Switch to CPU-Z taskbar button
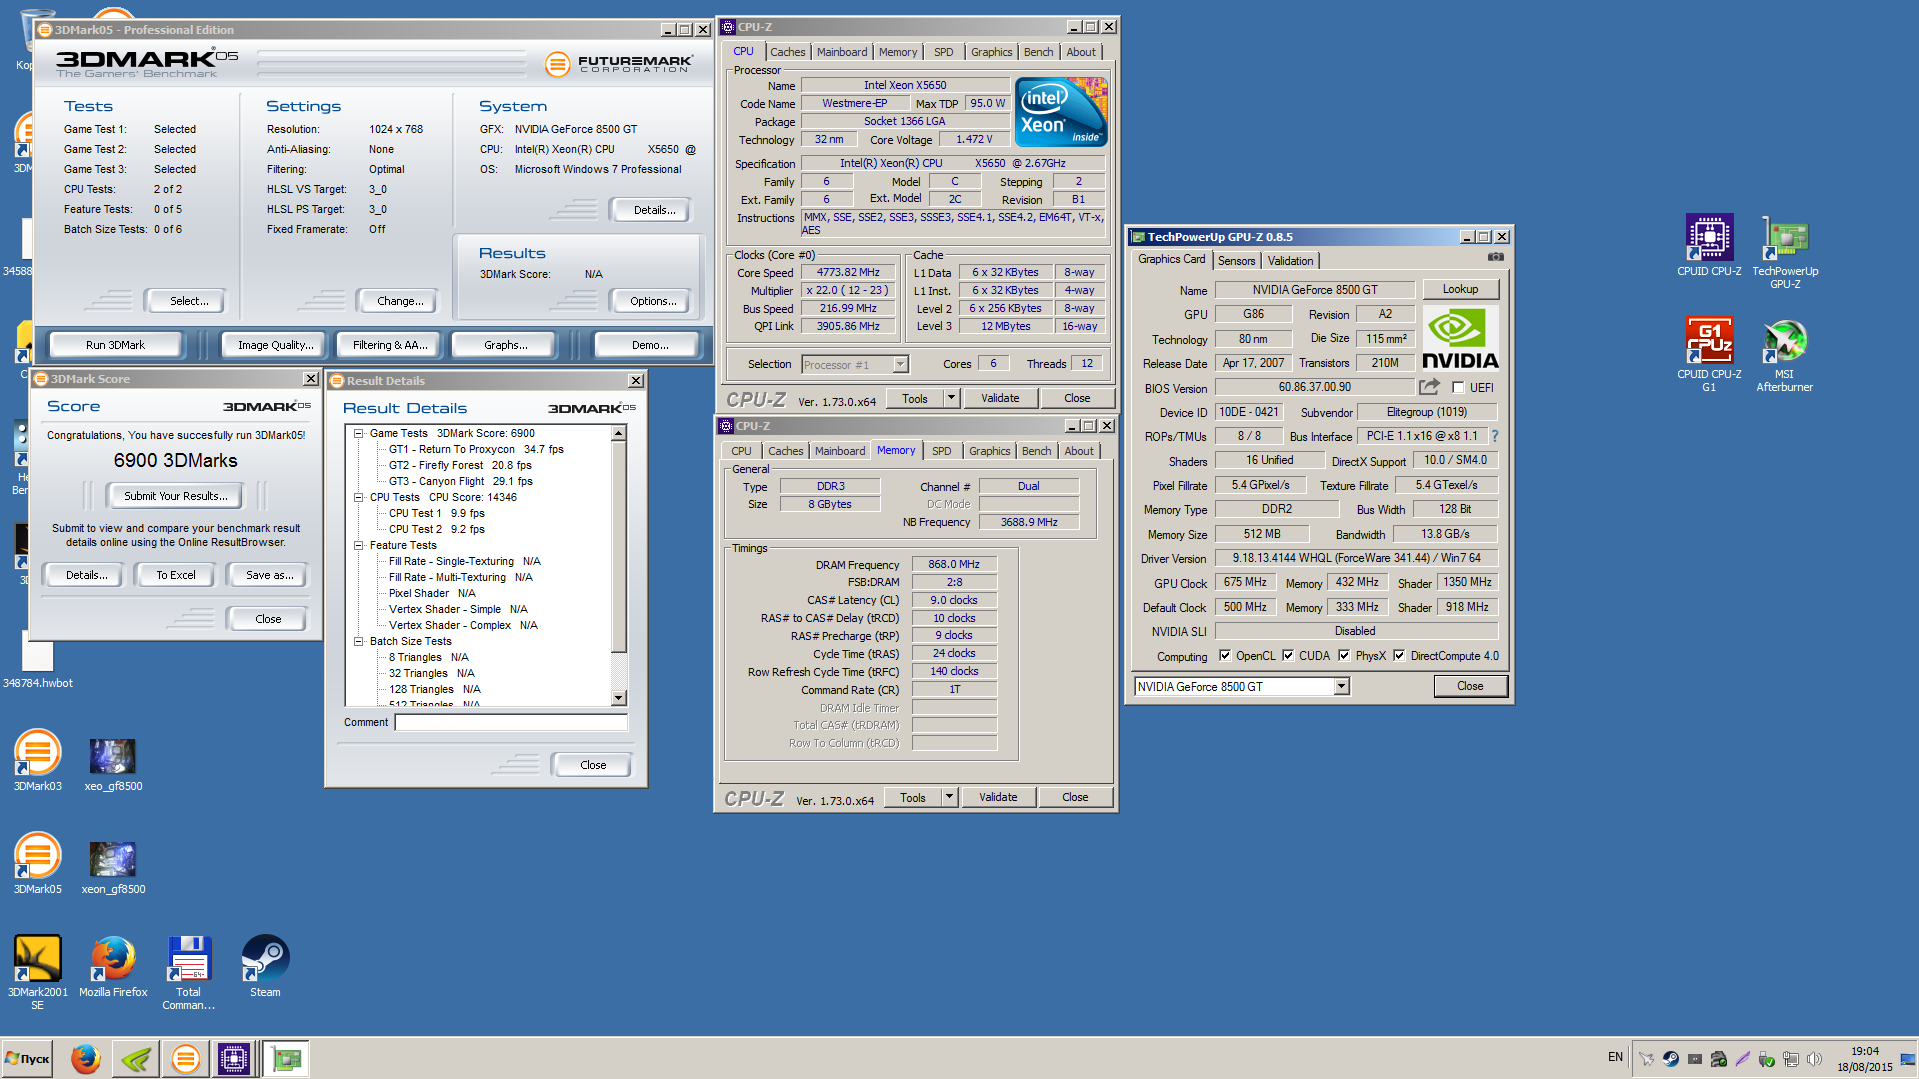Screen dimensions: 1919x1079 click(234, 1058)
